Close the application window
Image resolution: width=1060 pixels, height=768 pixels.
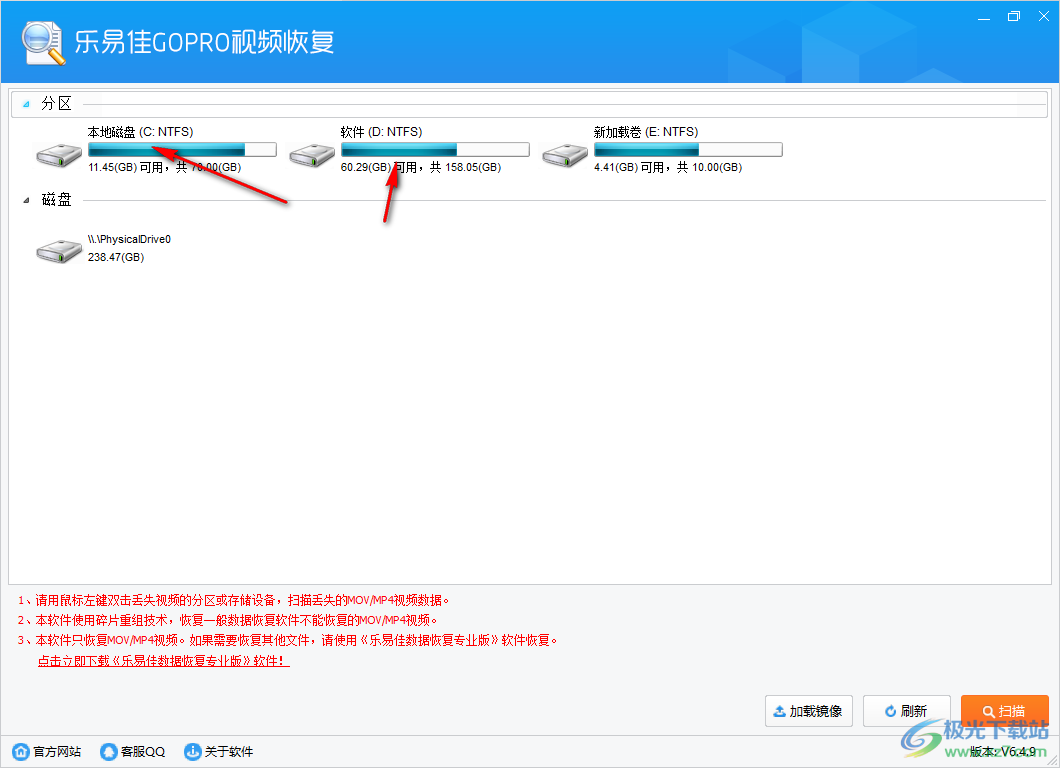(1043, 17)
